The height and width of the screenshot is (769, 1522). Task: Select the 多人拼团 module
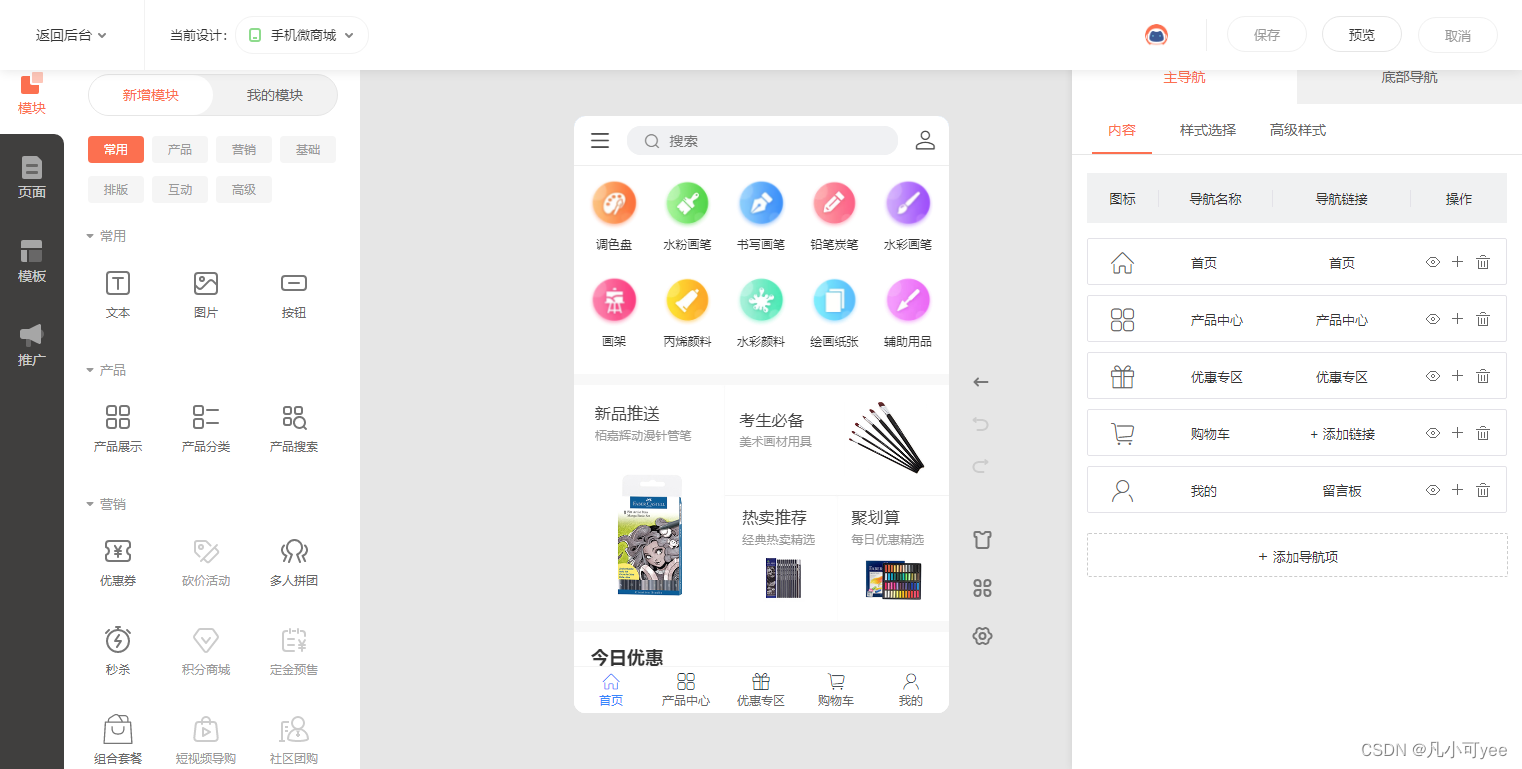pyautogui.click(x=294, y=563)
